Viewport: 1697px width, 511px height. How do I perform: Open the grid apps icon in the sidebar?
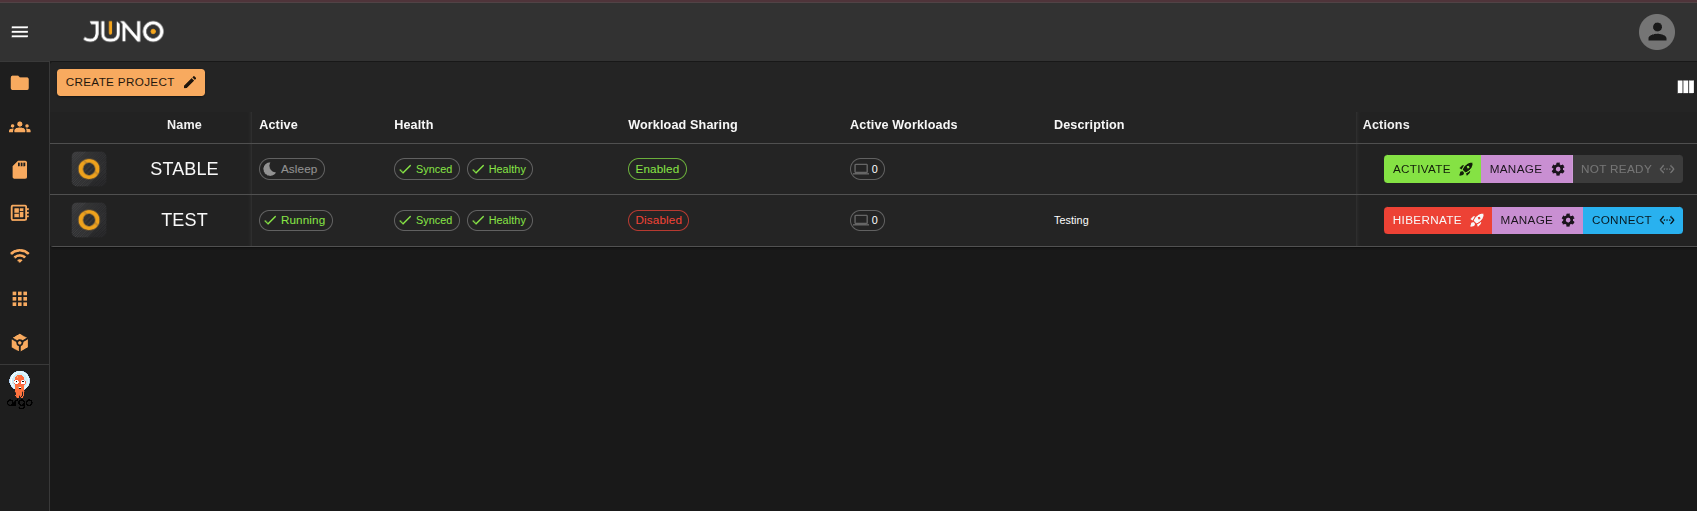coord(20,299)
